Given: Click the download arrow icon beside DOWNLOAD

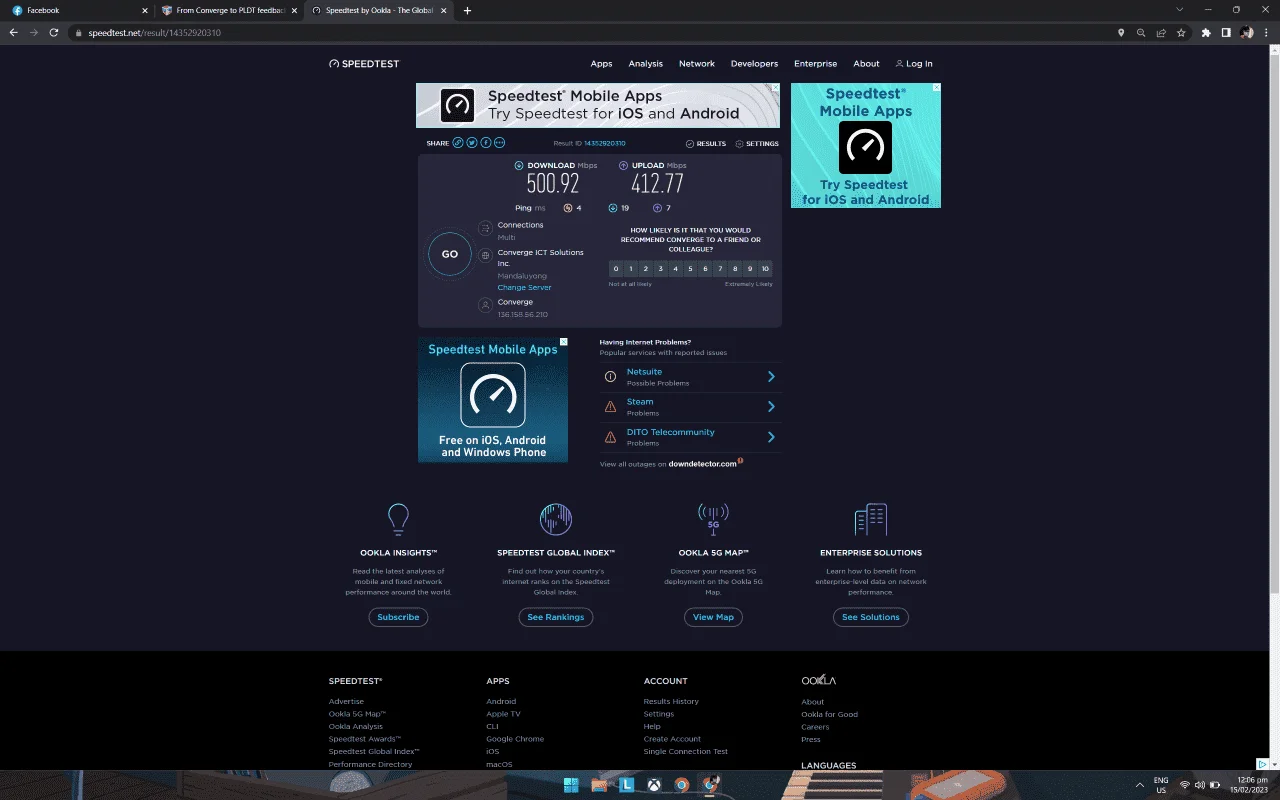Looking at the screenshot, I should pos(519,165).
